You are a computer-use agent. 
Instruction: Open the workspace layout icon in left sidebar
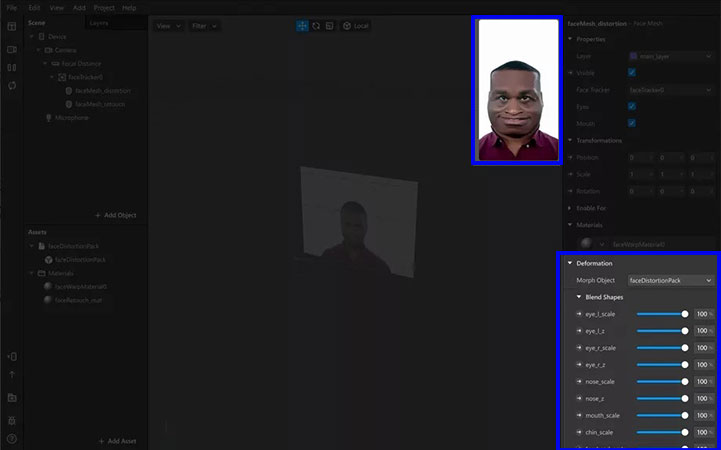coord(12,27)
